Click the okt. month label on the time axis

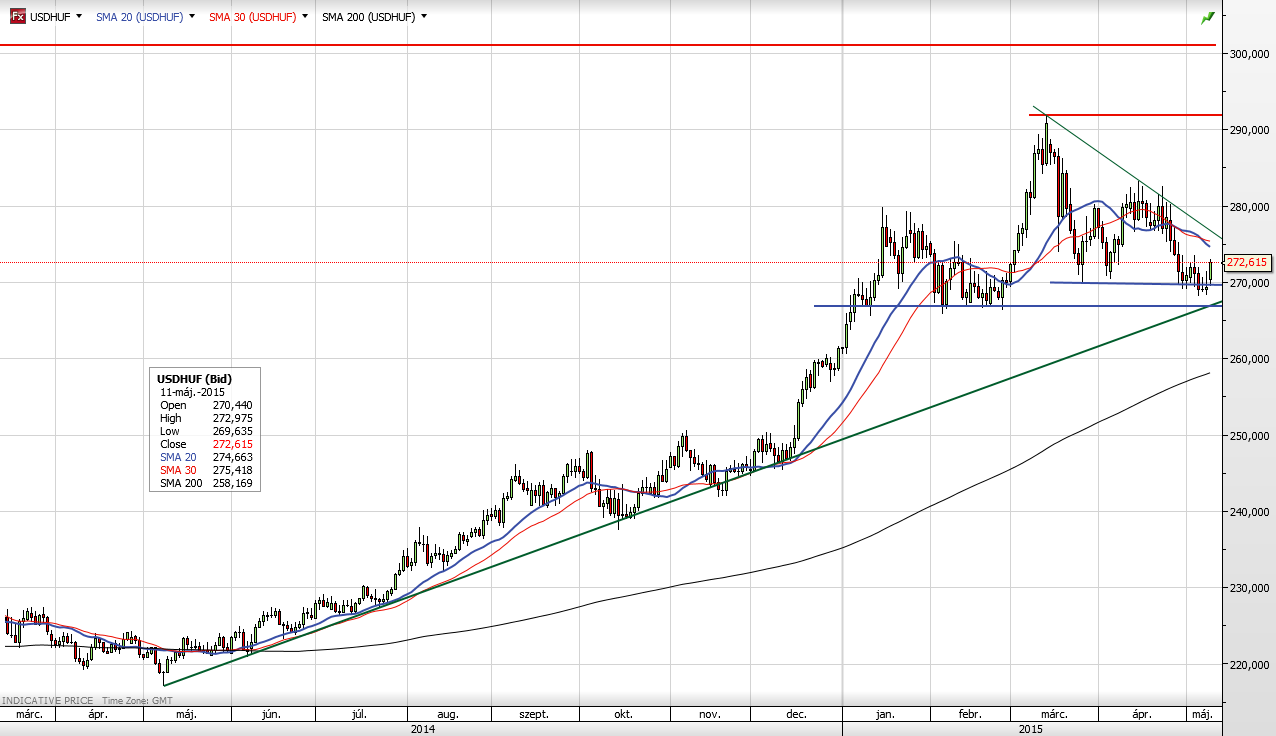click(623, 715)
